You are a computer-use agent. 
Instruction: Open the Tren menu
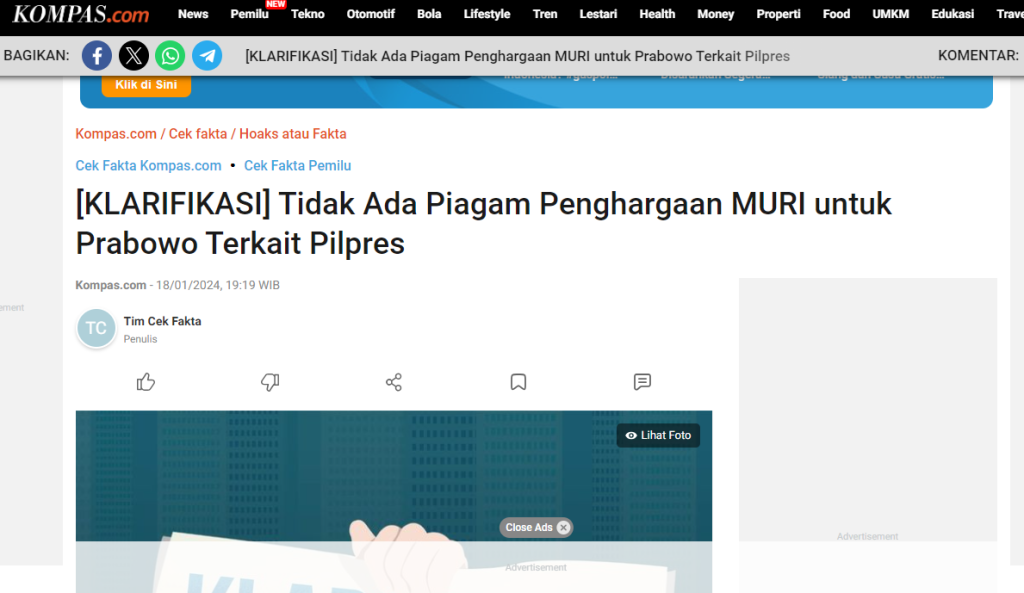tap(545, 14)
